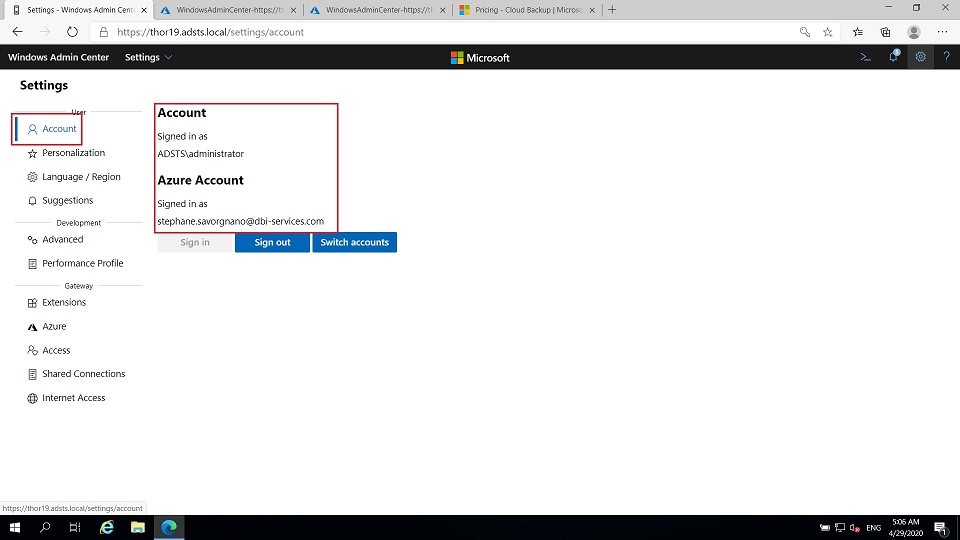Viewport: 960px width, 540px height.
Task: Open the browser profile avatar
Action: click(914, 32)
